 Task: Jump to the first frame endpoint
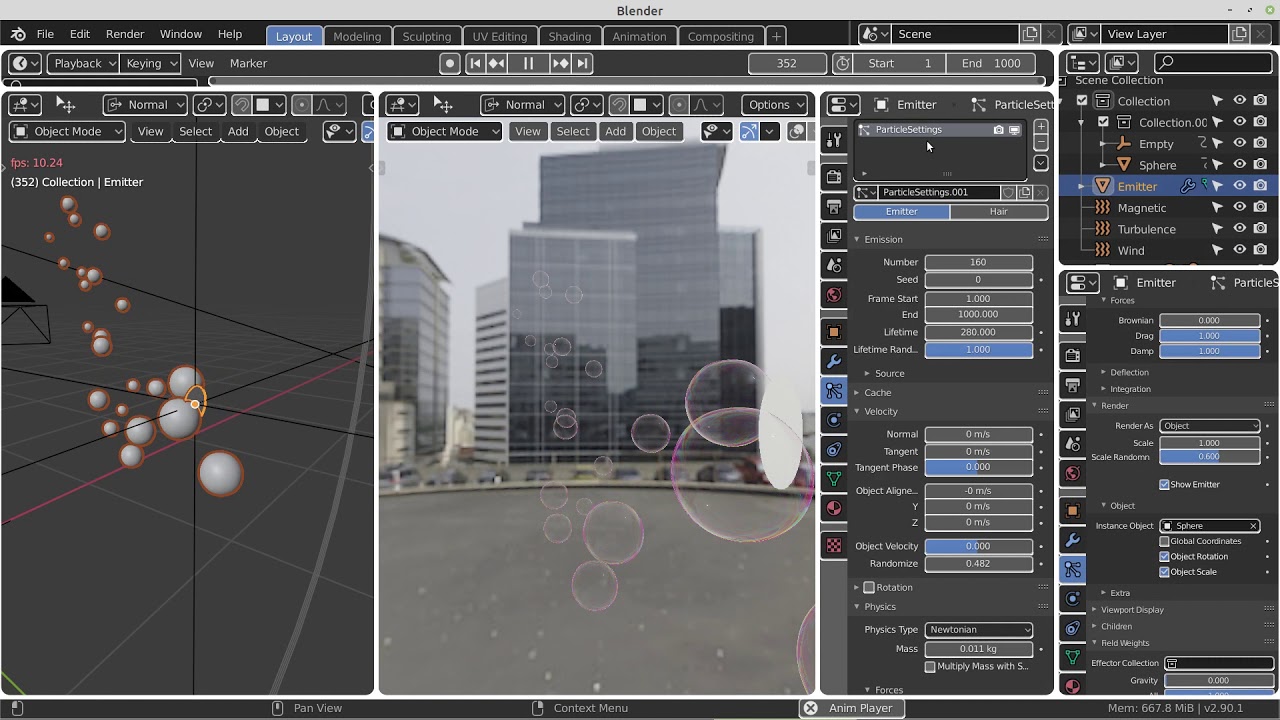475,63
